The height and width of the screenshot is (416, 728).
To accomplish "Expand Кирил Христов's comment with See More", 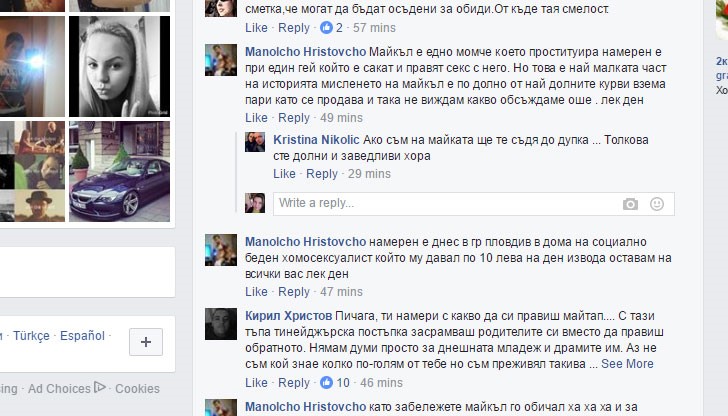I will point(627,364).
